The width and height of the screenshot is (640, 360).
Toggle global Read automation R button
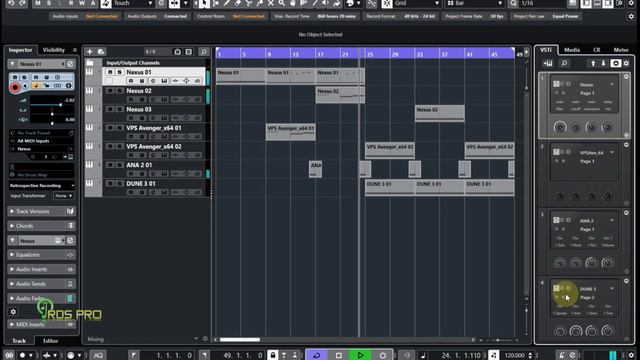[71, 3]
